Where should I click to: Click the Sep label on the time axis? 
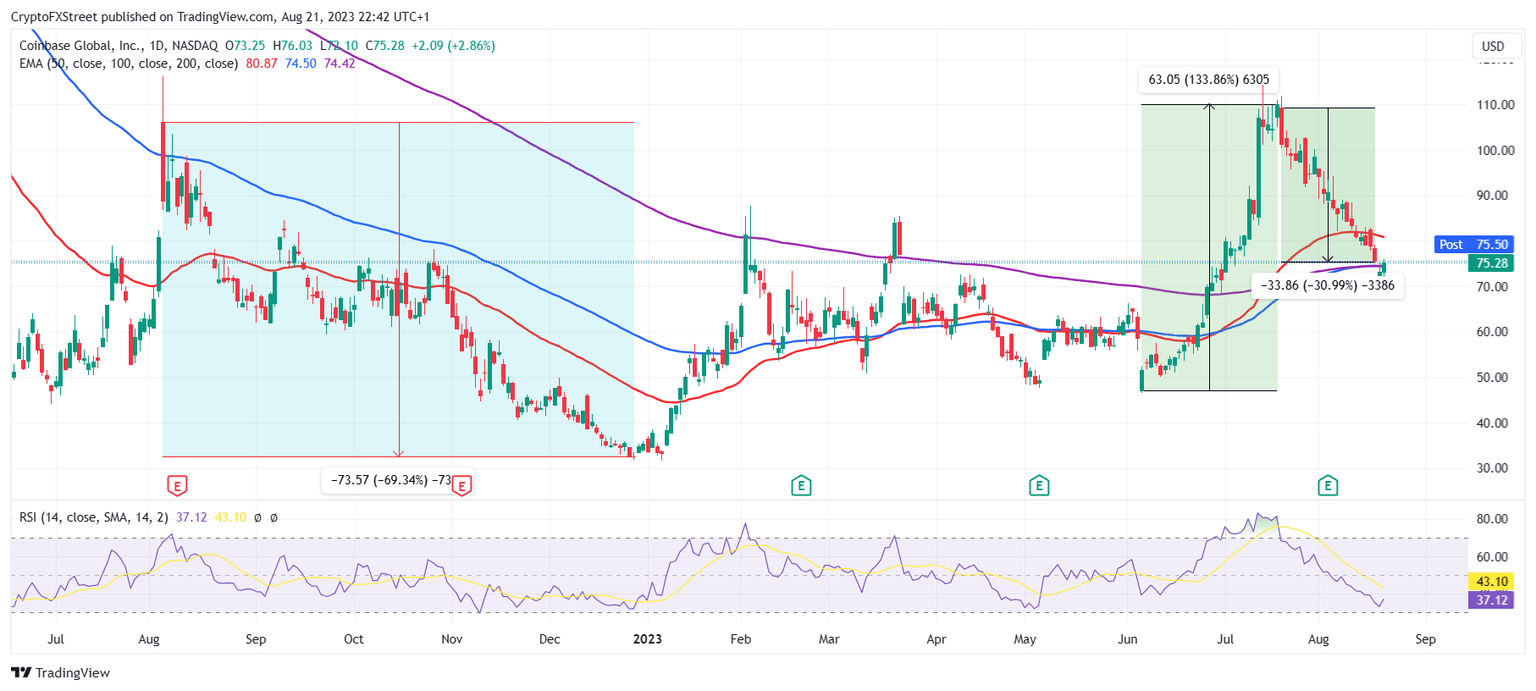(x=1424, y=639)
